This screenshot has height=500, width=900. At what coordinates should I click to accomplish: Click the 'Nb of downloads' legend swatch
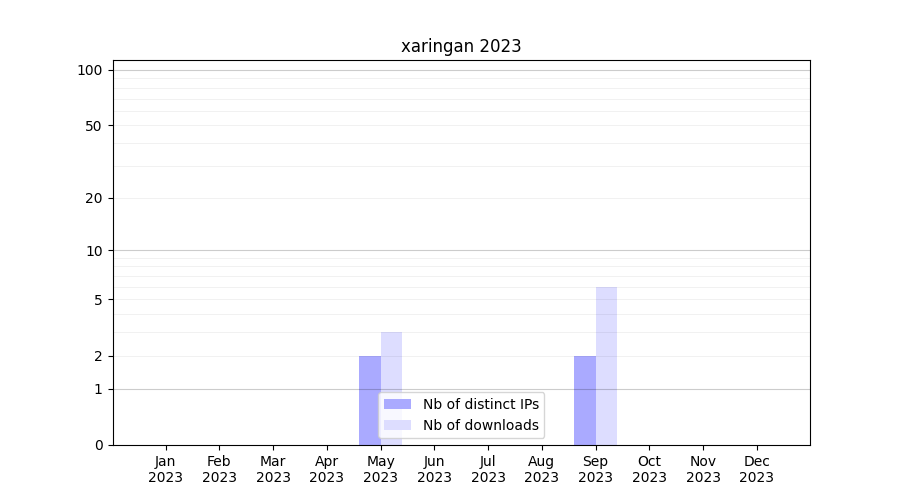(x=397, y=425)
